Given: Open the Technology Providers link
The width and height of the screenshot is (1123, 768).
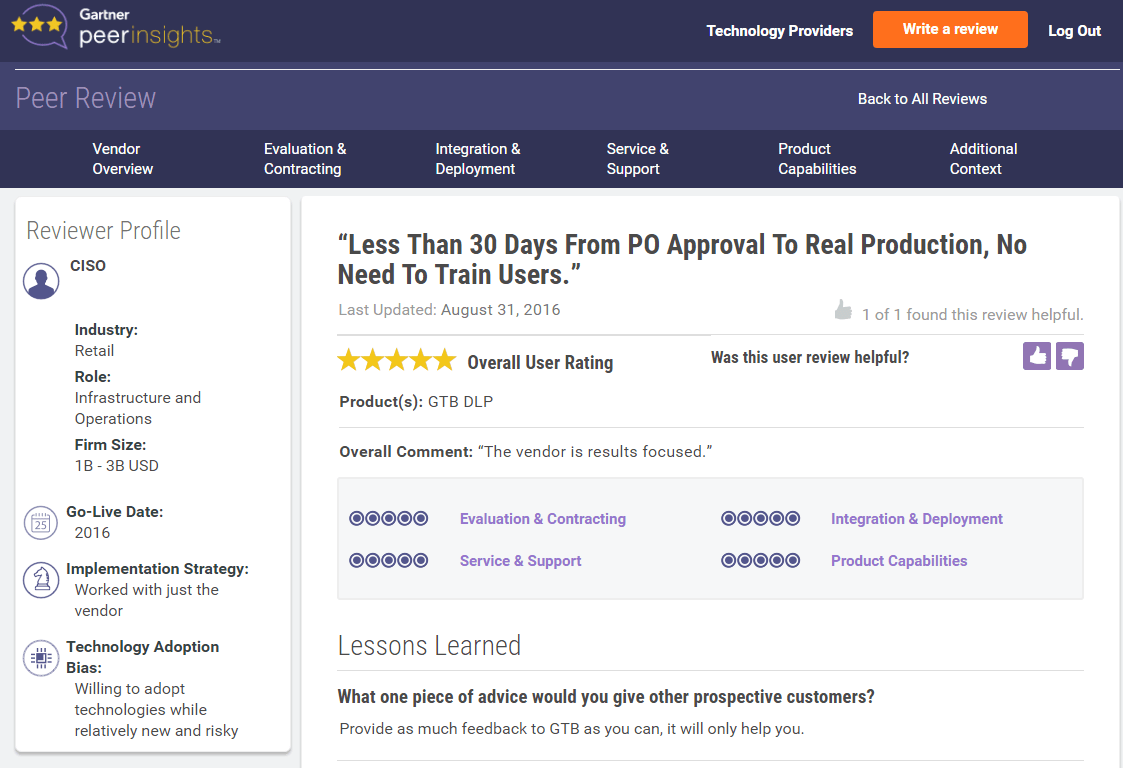Looking at the screenshot, I should (x=779, y=31).
